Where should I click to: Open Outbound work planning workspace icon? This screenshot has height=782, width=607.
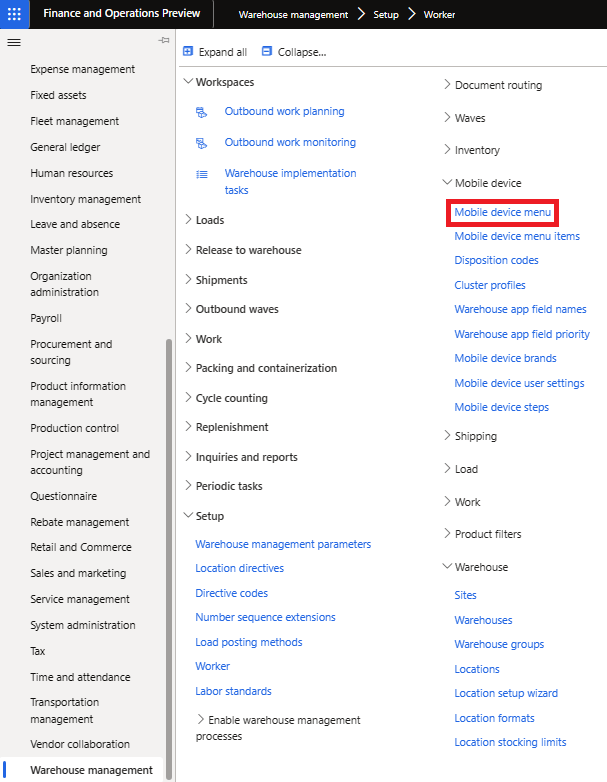(202, 112)
